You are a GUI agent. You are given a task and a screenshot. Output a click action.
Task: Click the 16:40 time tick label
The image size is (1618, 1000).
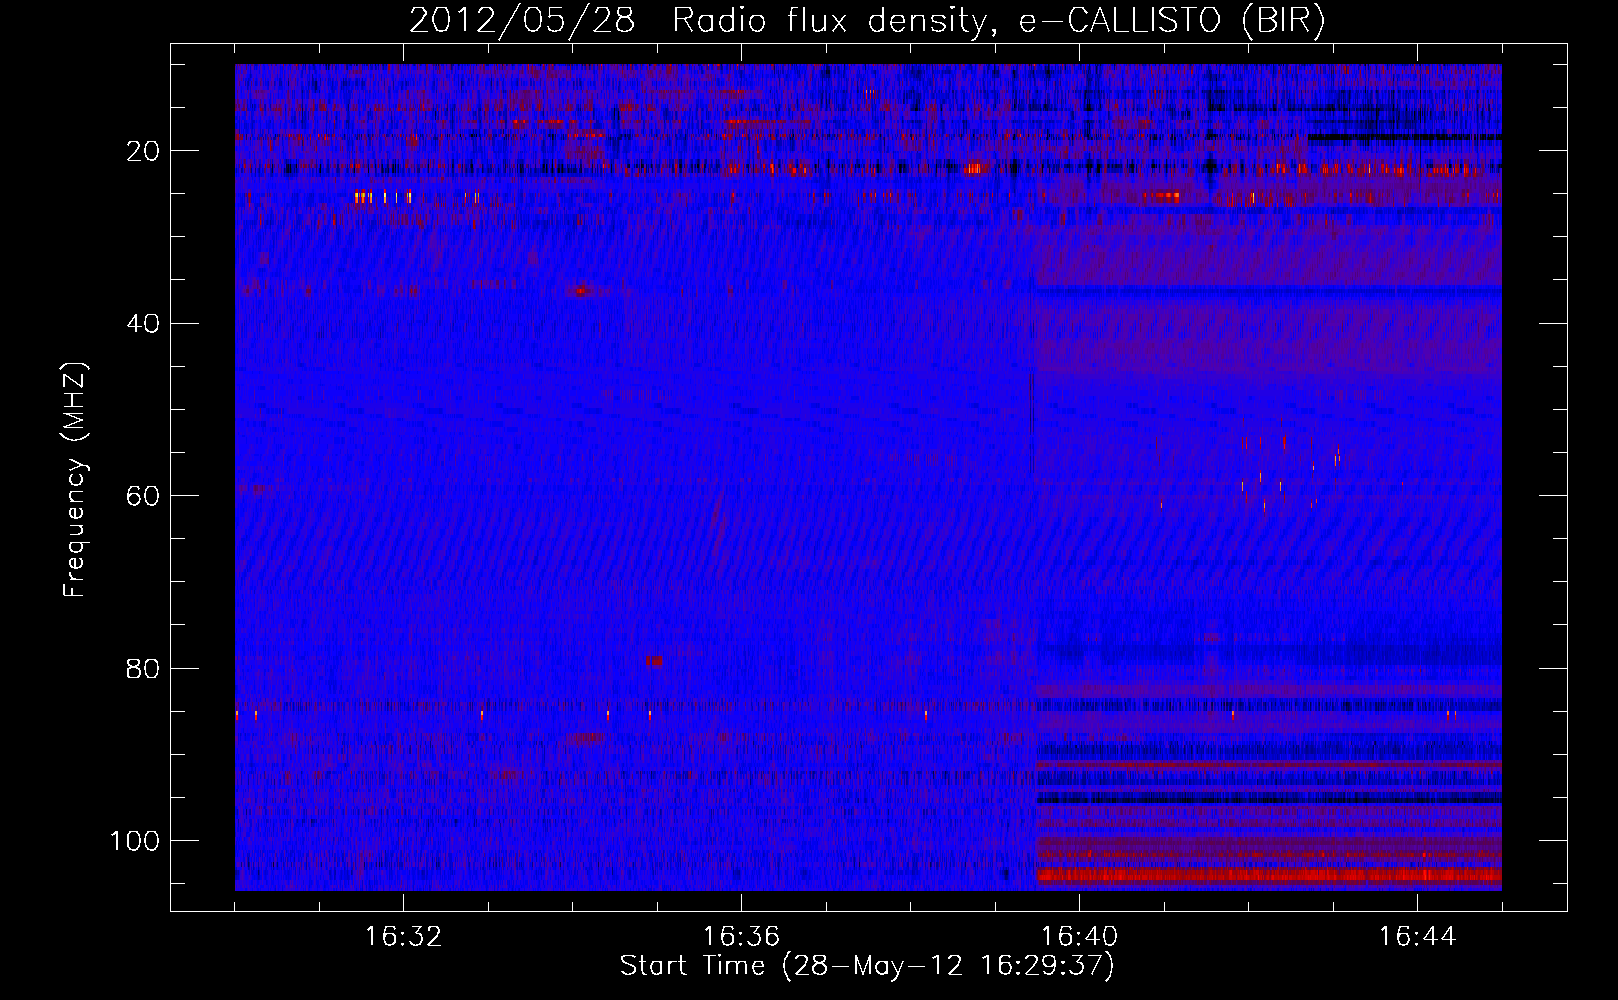[1079, 937]
